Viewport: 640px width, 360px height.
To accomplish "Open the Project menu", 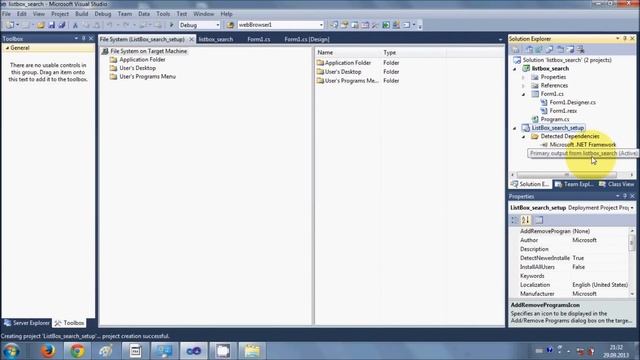I will coord(60,14).
